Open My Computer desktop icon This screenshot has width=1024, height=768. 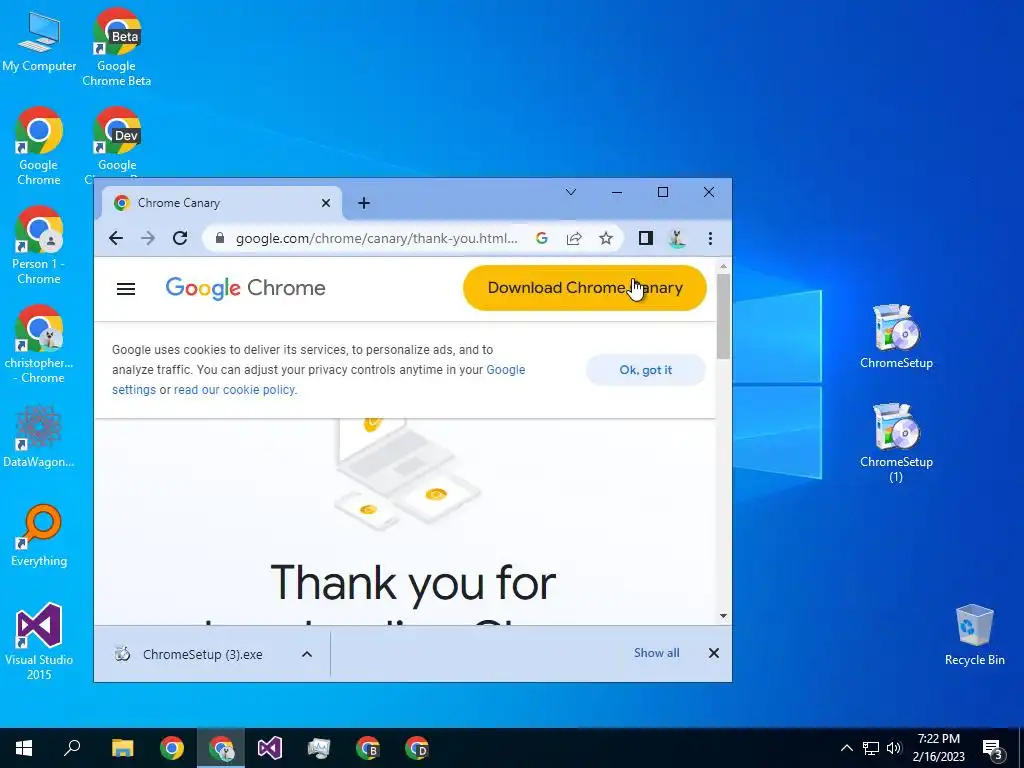pos(39,42)
